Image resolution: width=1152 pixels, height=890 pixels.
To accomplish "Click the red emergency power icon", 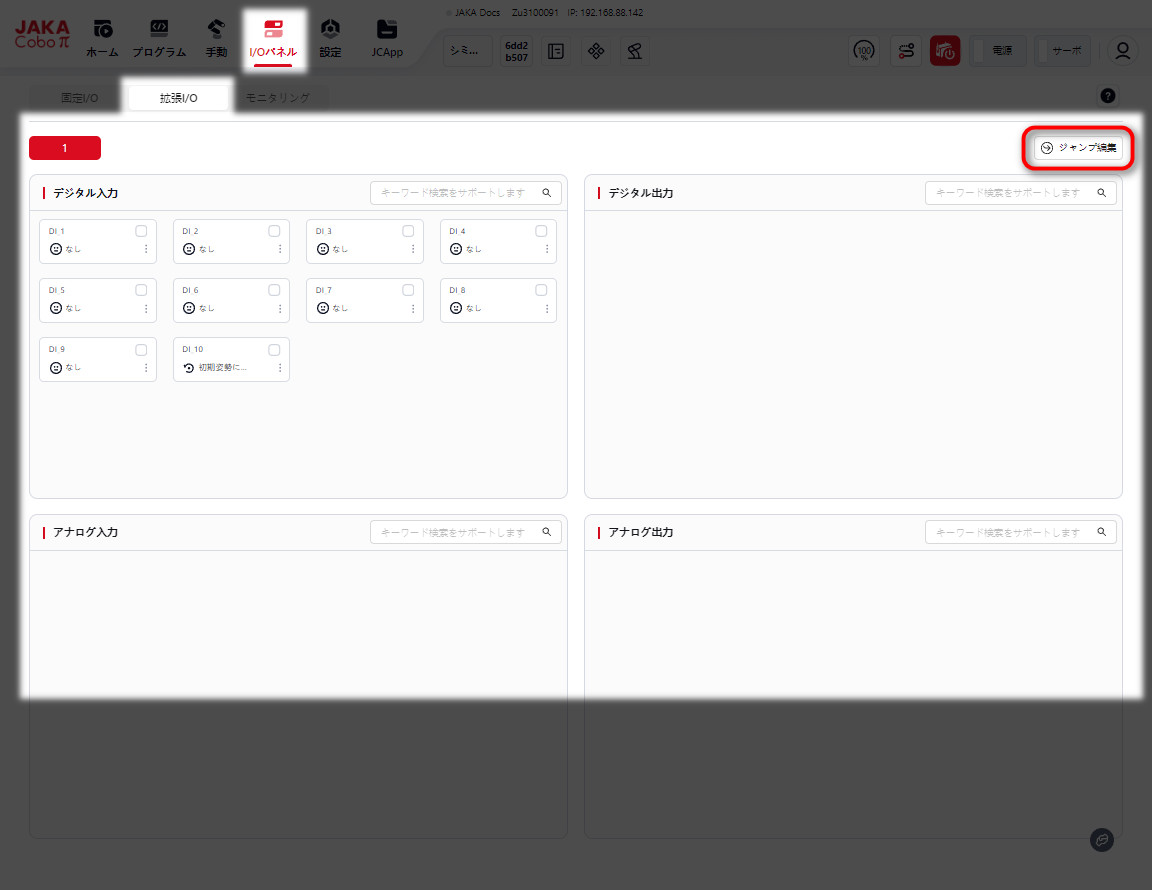I will pos(945,51).
